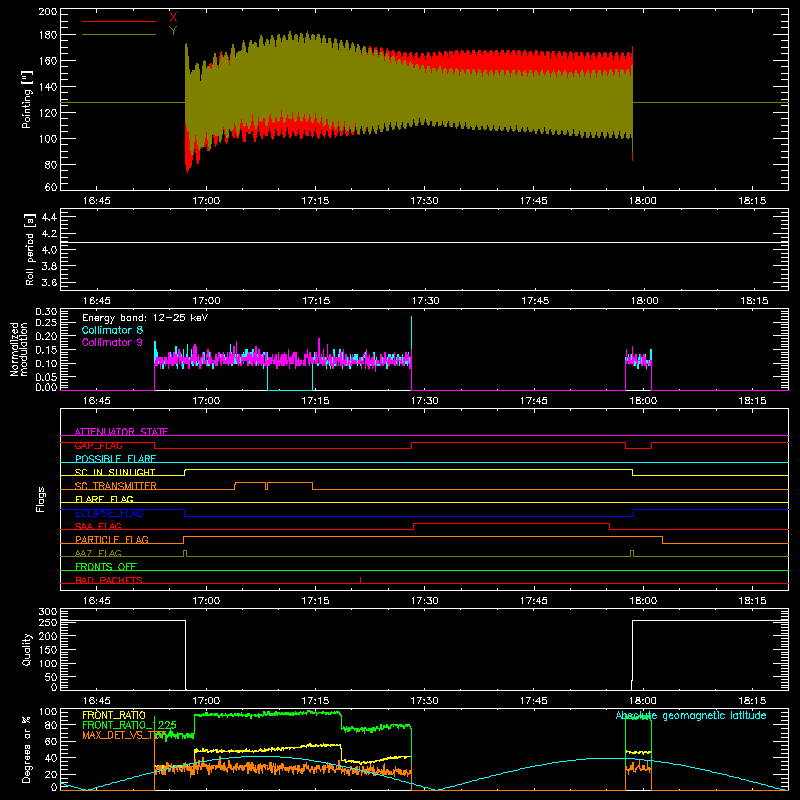Click the 'Absolute geomagnetic latitude' label
800x800 pixels.
tap(691, 716)
